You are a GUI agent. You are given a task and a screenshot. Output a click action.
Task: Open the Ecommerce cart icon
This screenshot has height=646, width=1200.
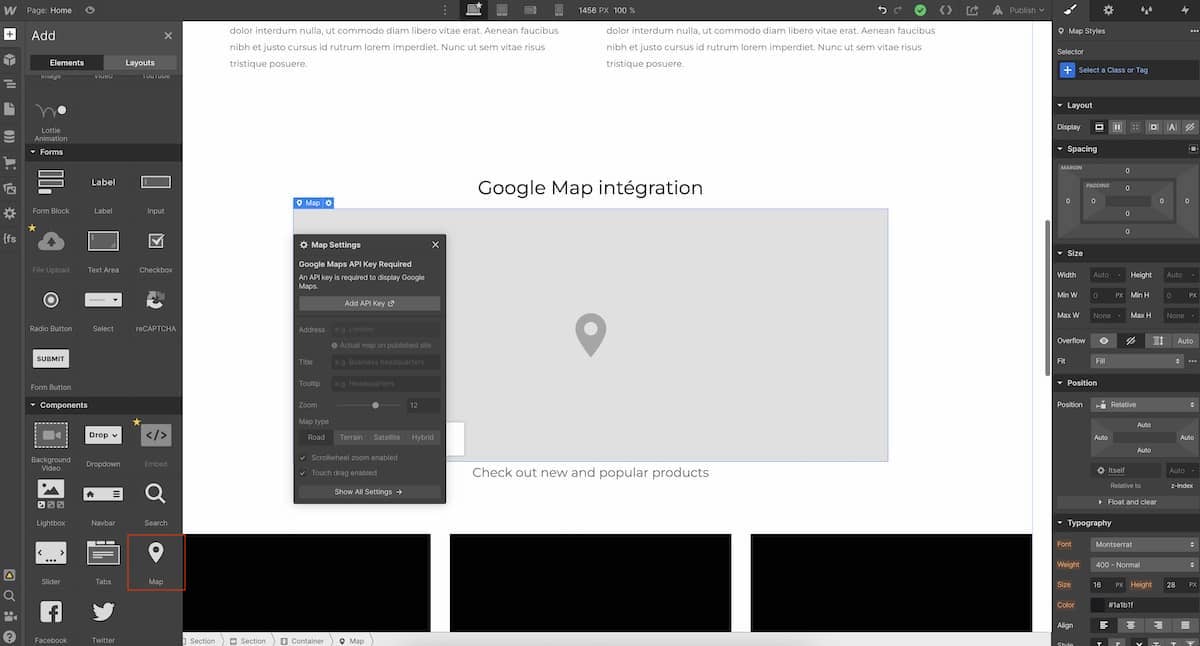pos(9,162)
